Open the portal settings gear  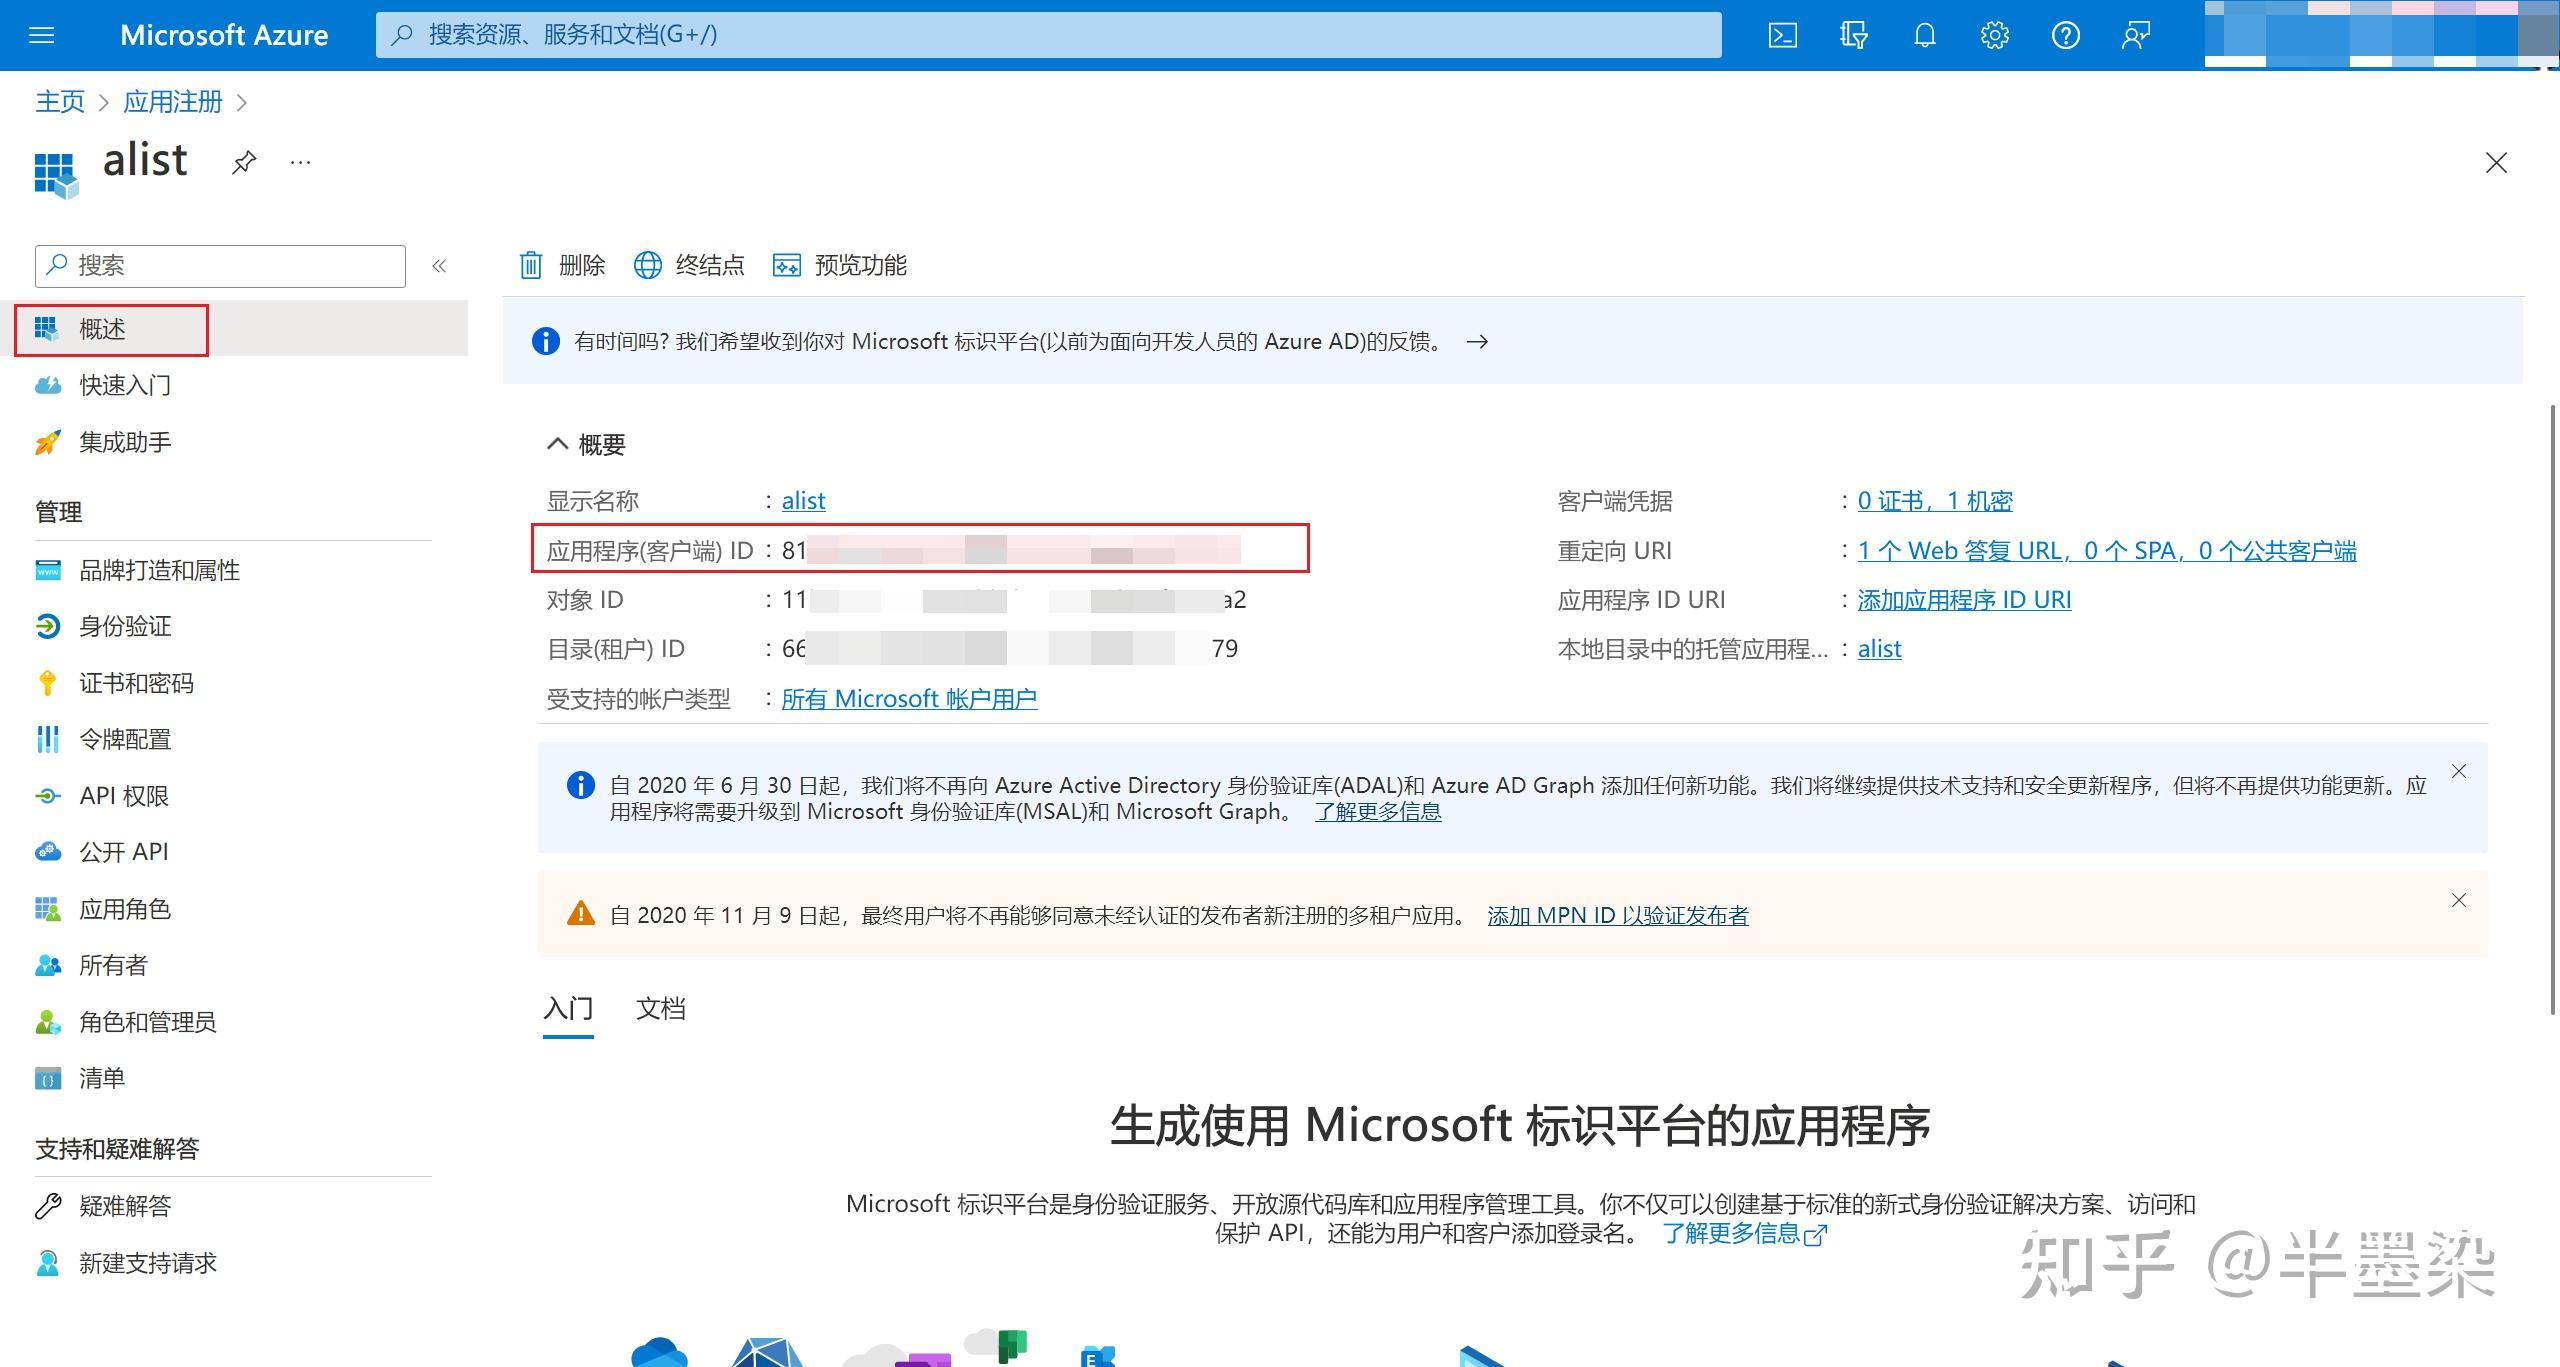[x=1994, y=35]
